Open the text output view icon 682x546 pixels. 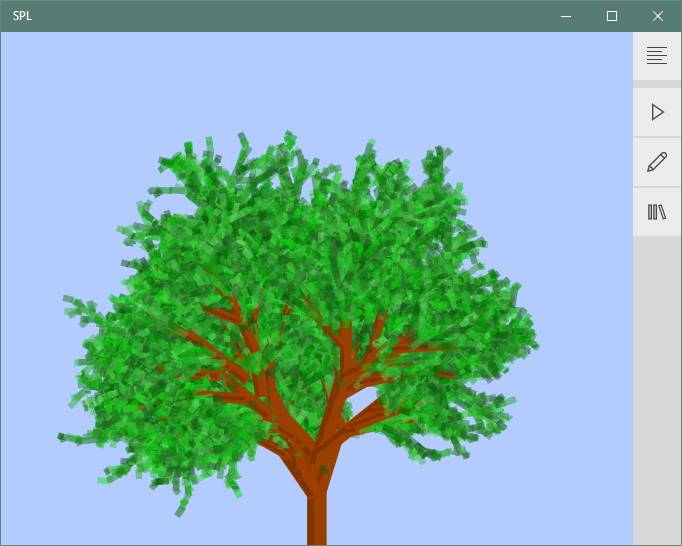(x=657, y=56)
